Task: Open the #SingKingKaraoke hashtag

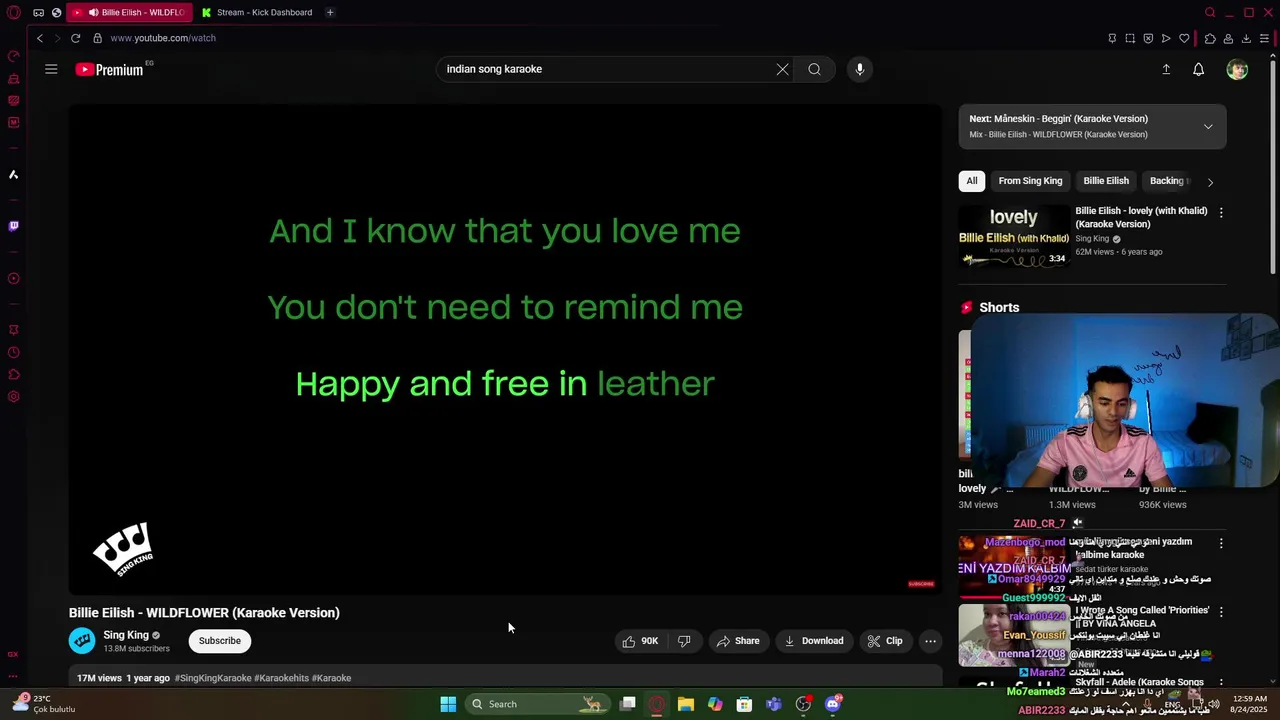Action: 213,678
